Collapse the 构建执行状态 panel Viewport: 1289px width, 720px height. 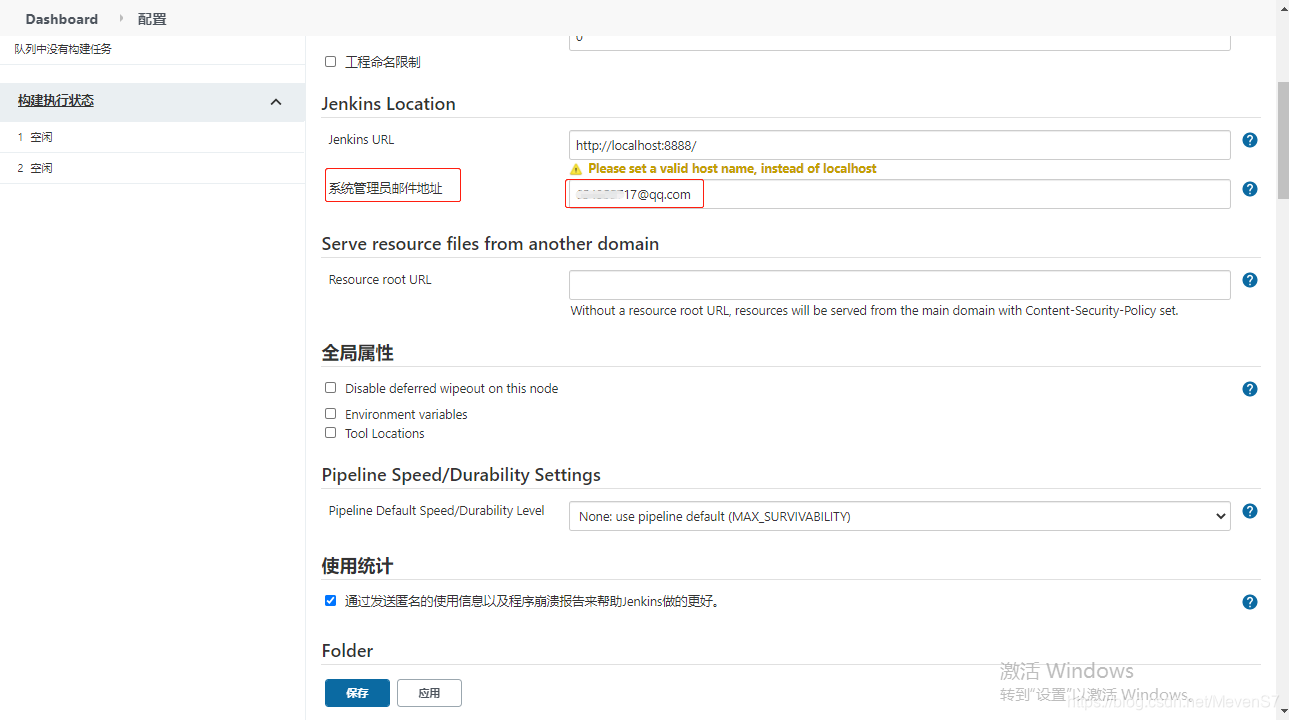click(x=276, y=101)
